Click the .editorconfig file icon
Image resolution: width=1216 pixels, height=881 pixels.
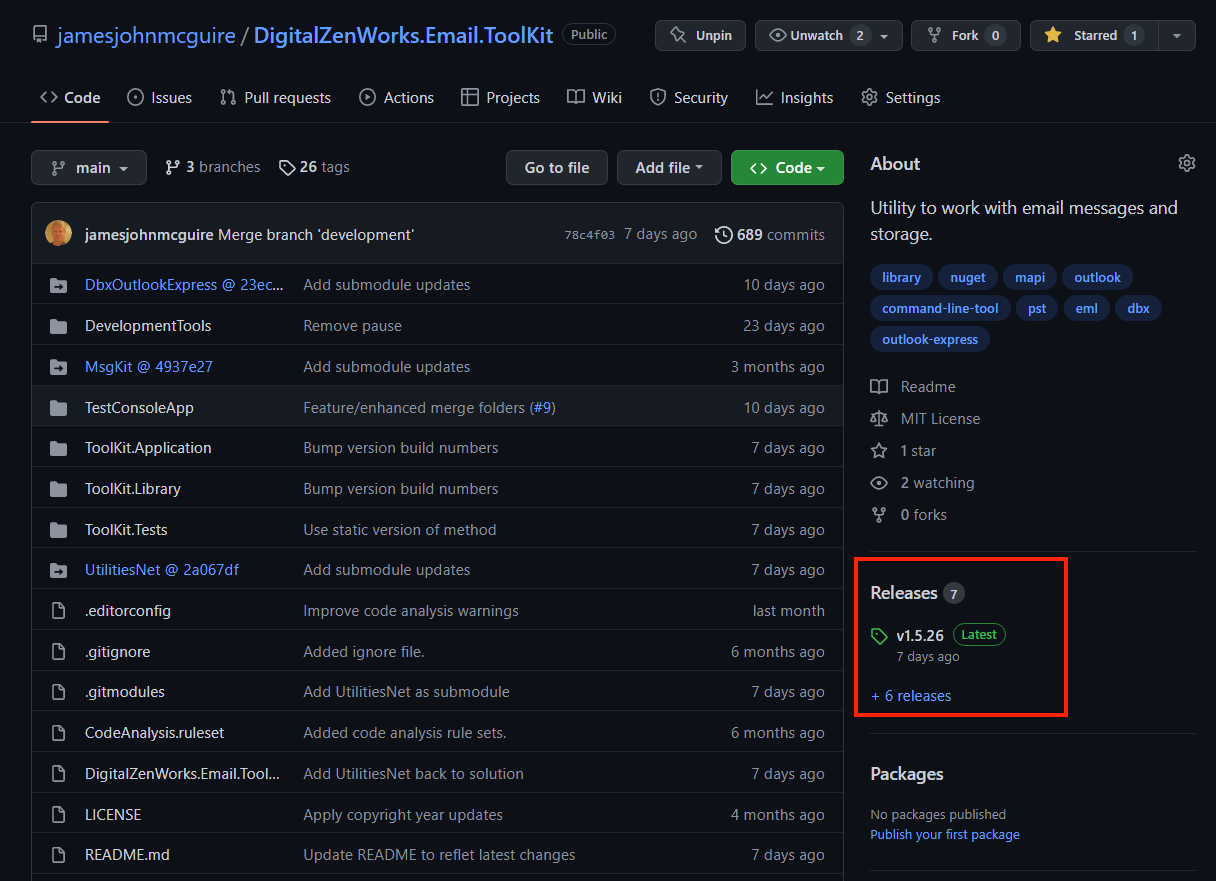[x=59, y=611]
